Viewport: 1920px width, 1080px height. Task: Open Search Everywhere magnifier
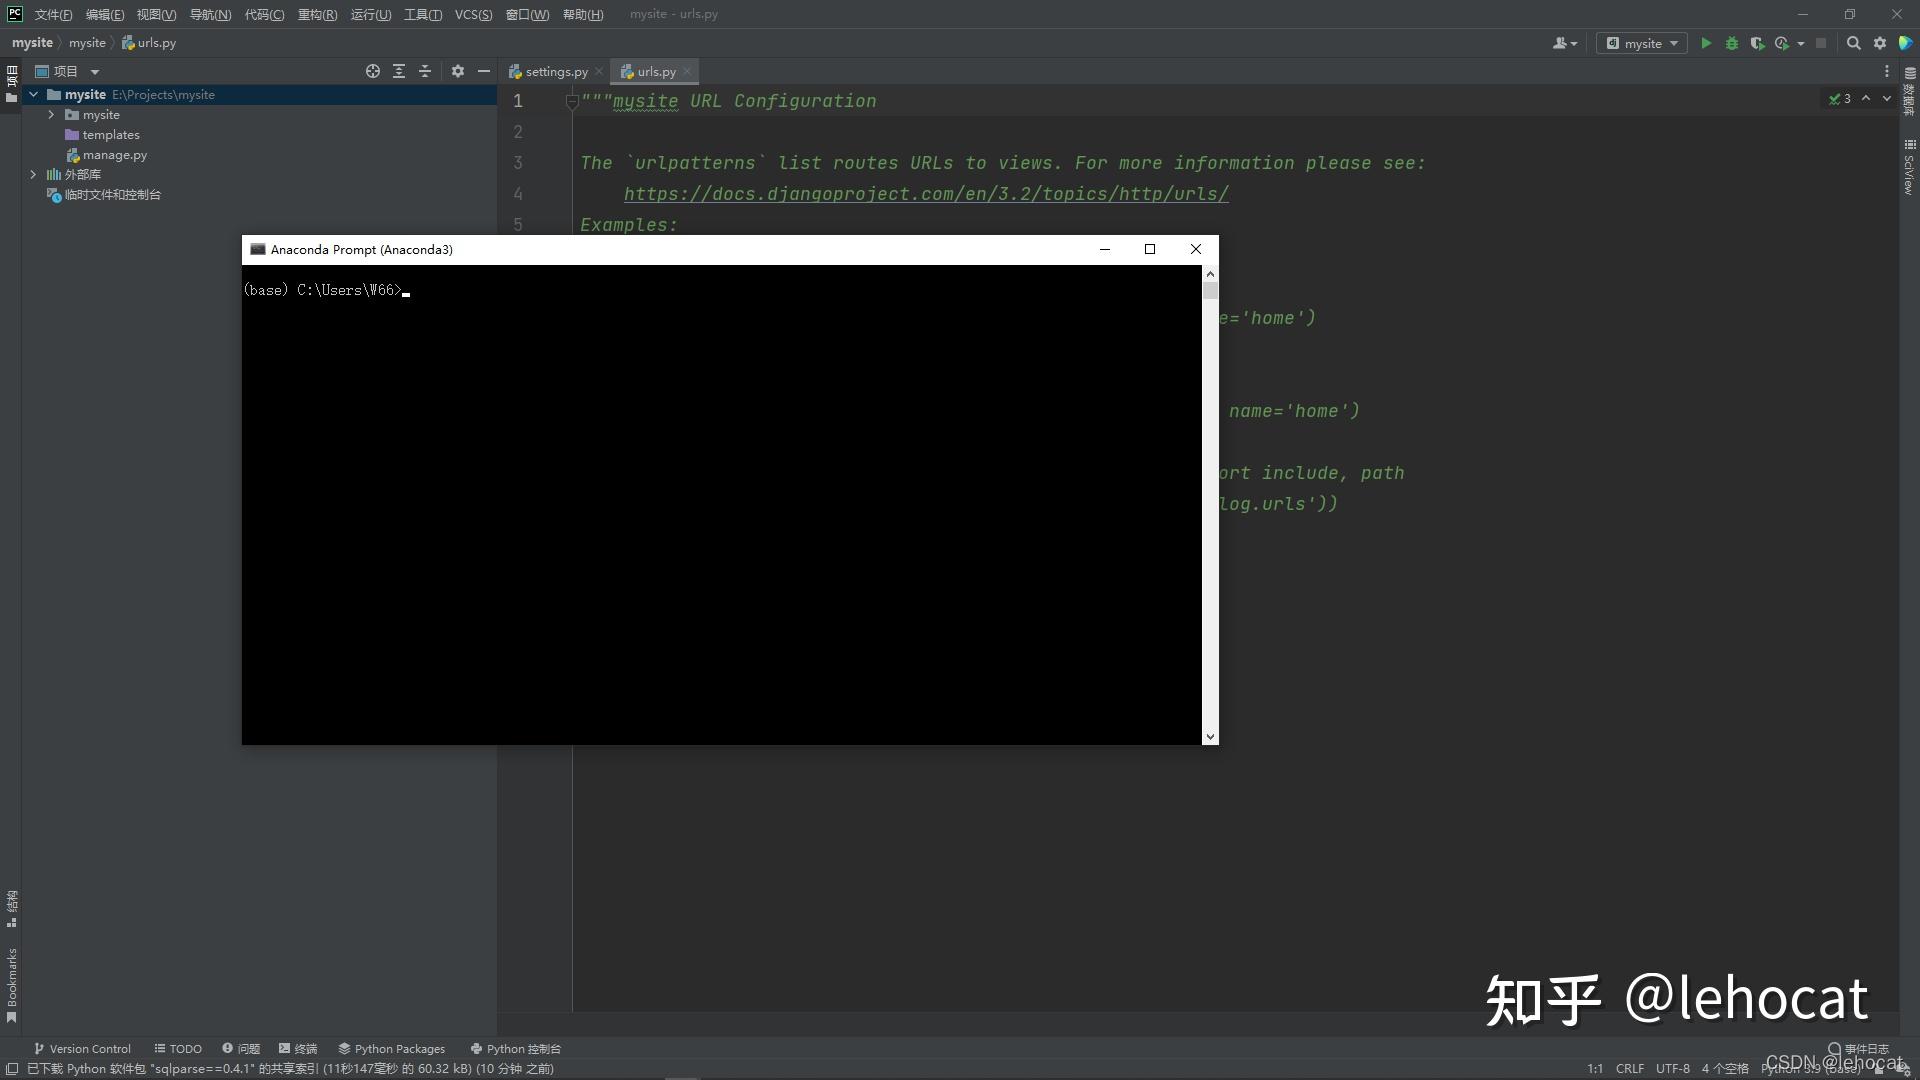(x=1853, y=43)
